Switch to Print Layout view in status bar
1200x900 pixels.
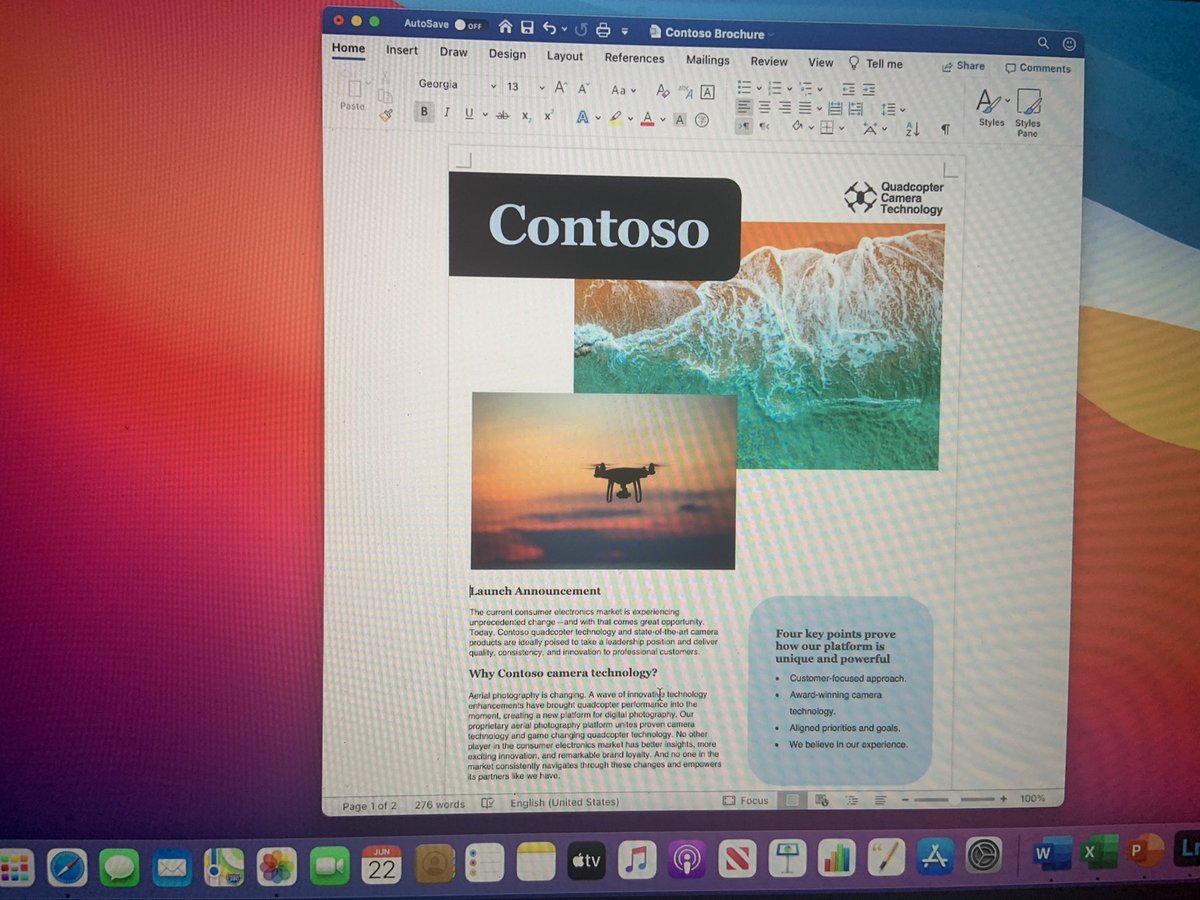(793, 800)
